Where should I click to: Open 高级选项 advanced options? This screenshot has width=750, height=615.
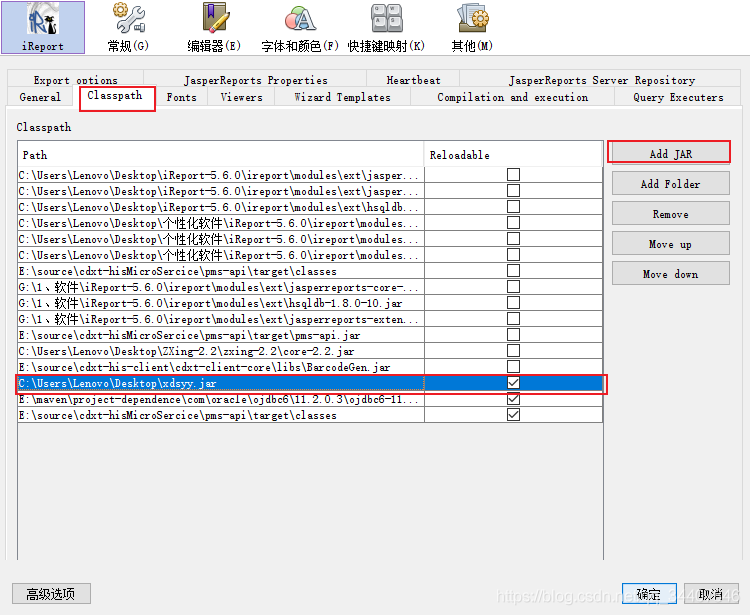coord(51,594)
